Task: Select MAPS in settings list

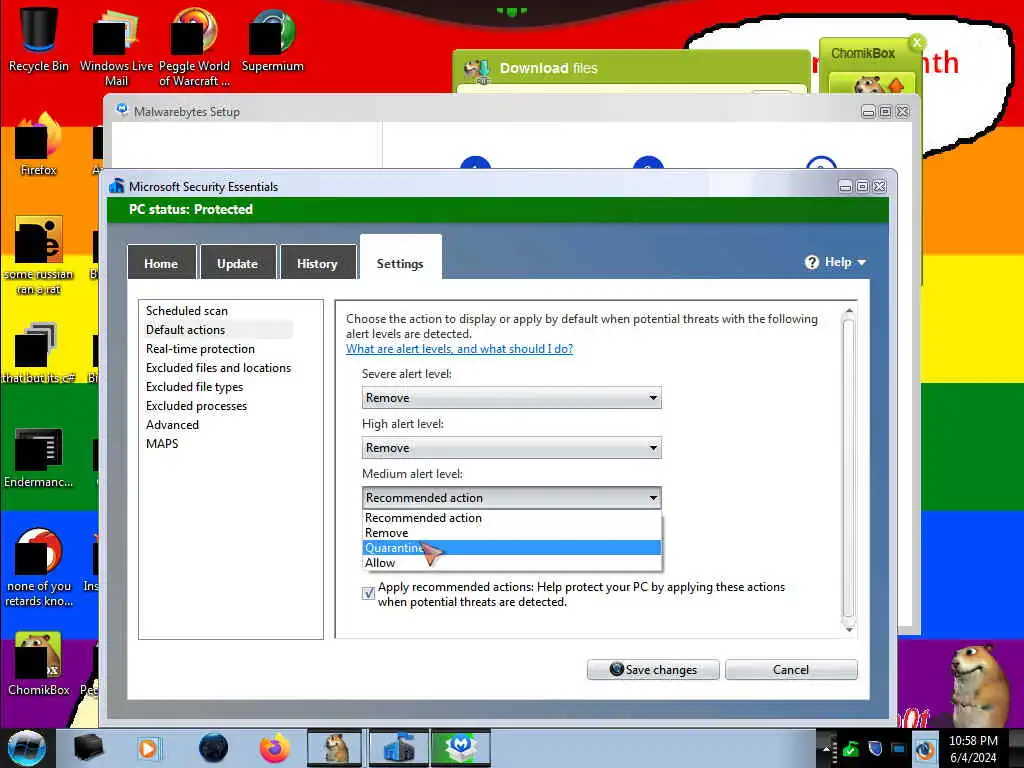Action: (x=162, y=443)
